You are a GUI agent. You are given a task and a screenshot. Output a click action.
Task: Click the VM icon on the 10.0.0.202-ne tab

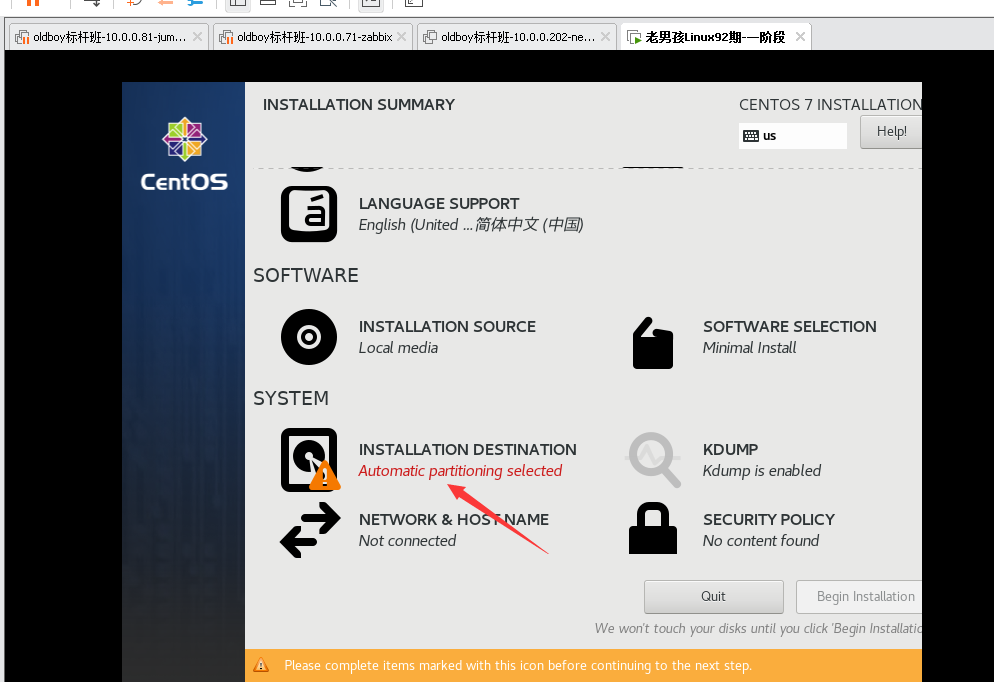point(430,37)
